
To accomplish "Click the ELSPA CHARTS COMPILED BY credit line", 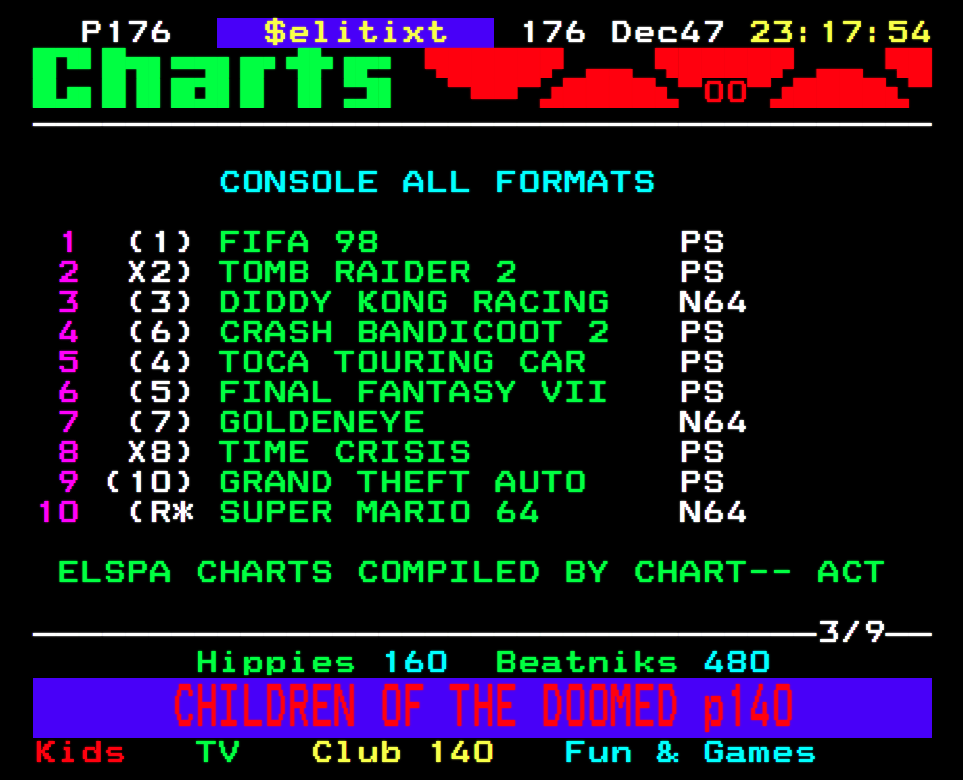I will click(471, 572).
